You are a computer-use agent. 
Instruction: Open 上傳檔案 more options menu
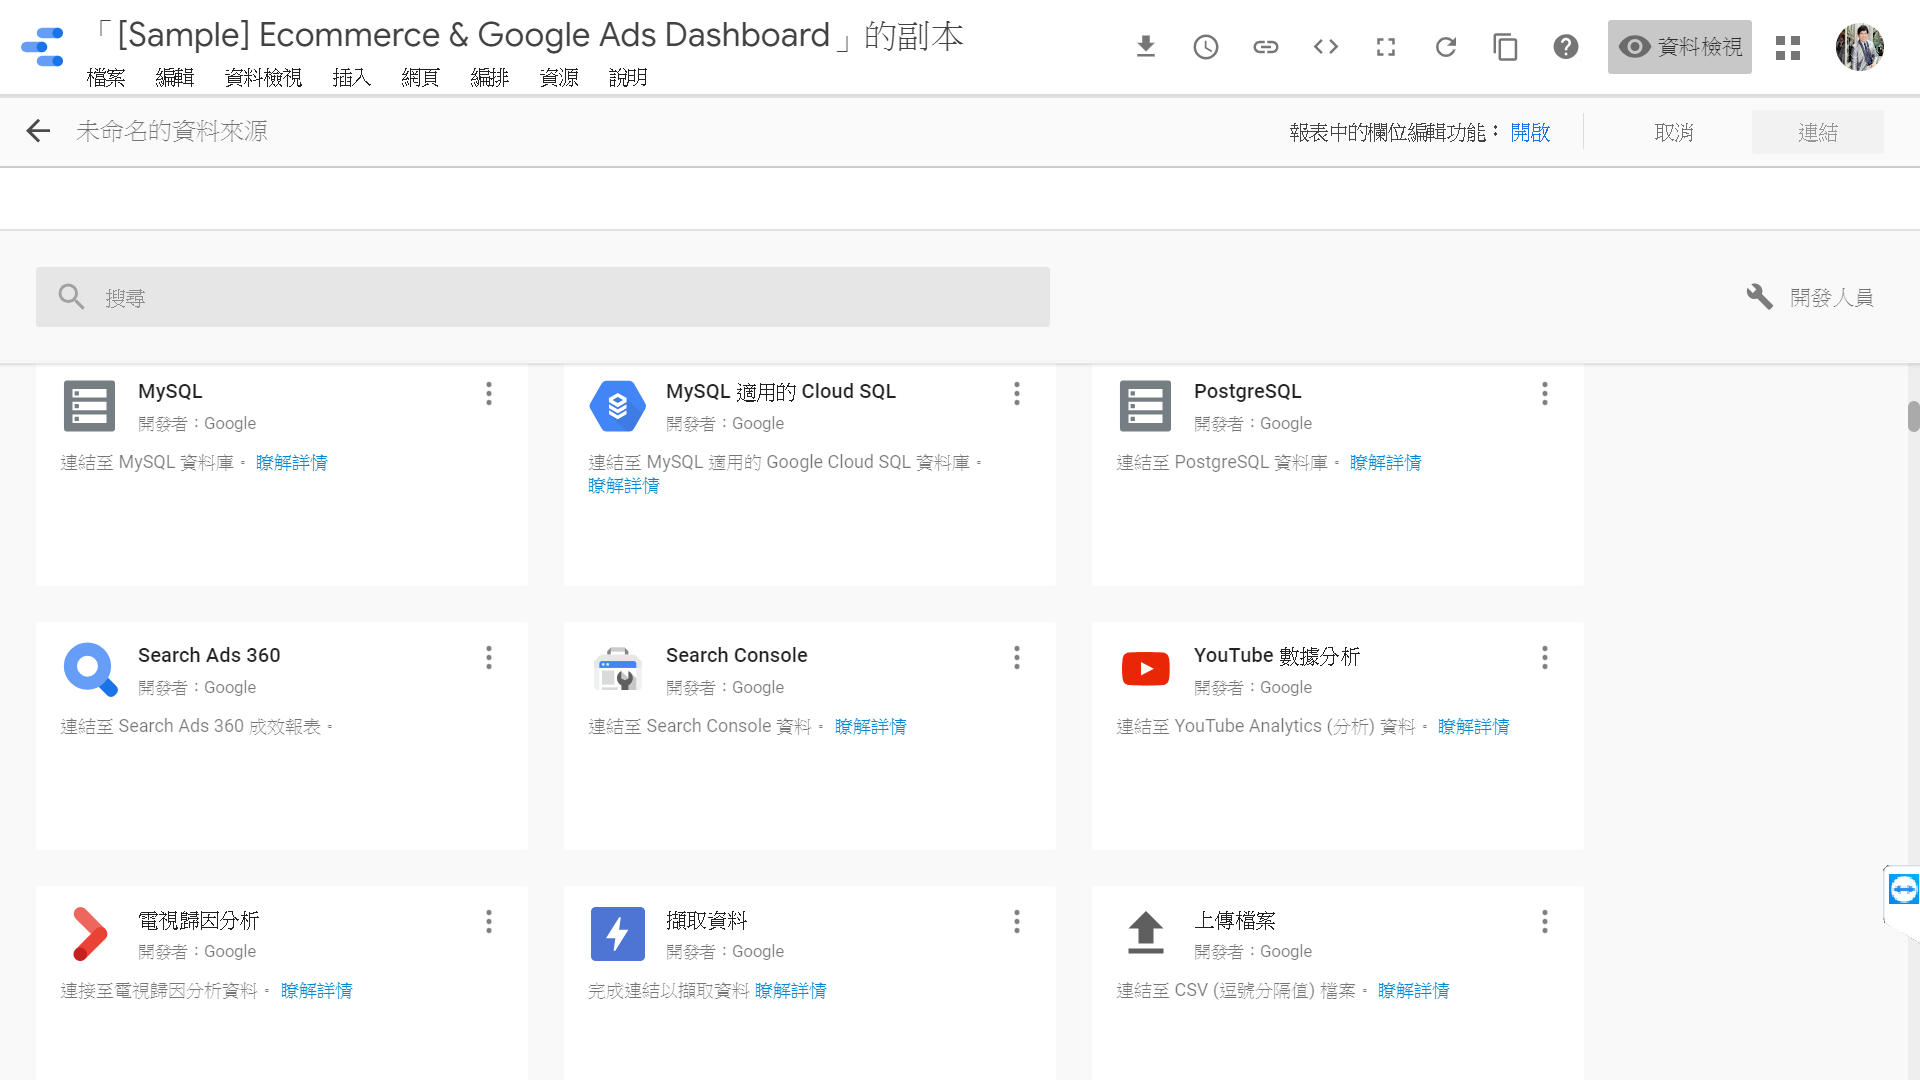click(1545, 921)
